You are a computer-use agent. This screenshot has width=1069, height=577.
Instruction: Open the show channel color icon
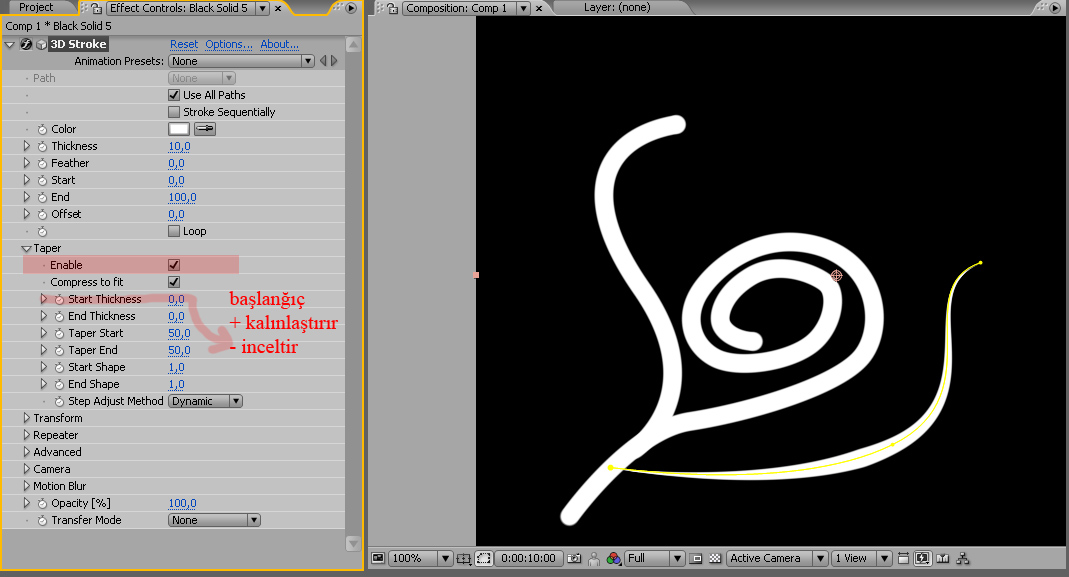coord(614,558)
